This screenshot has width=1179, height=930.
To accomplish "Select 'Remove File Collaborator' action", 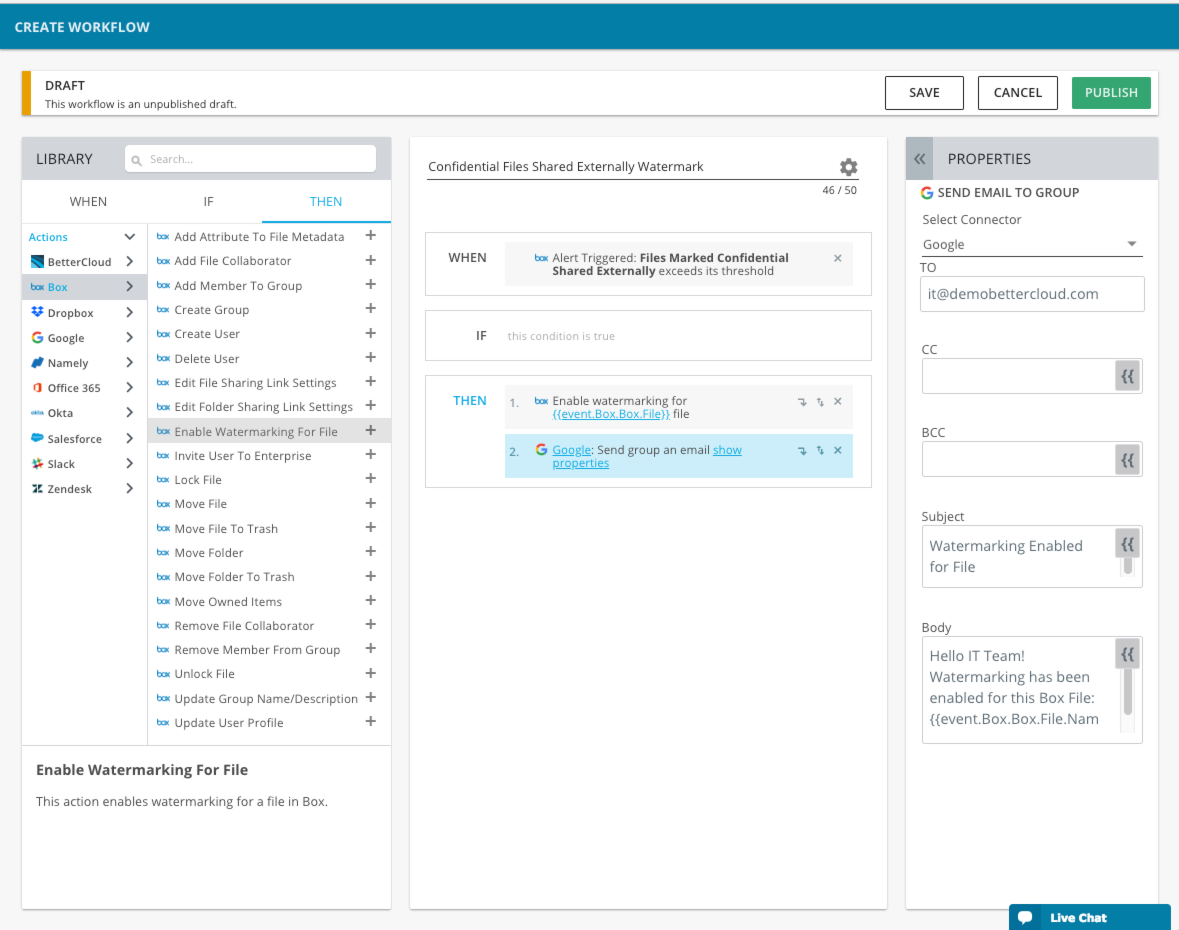I will 244,626.
